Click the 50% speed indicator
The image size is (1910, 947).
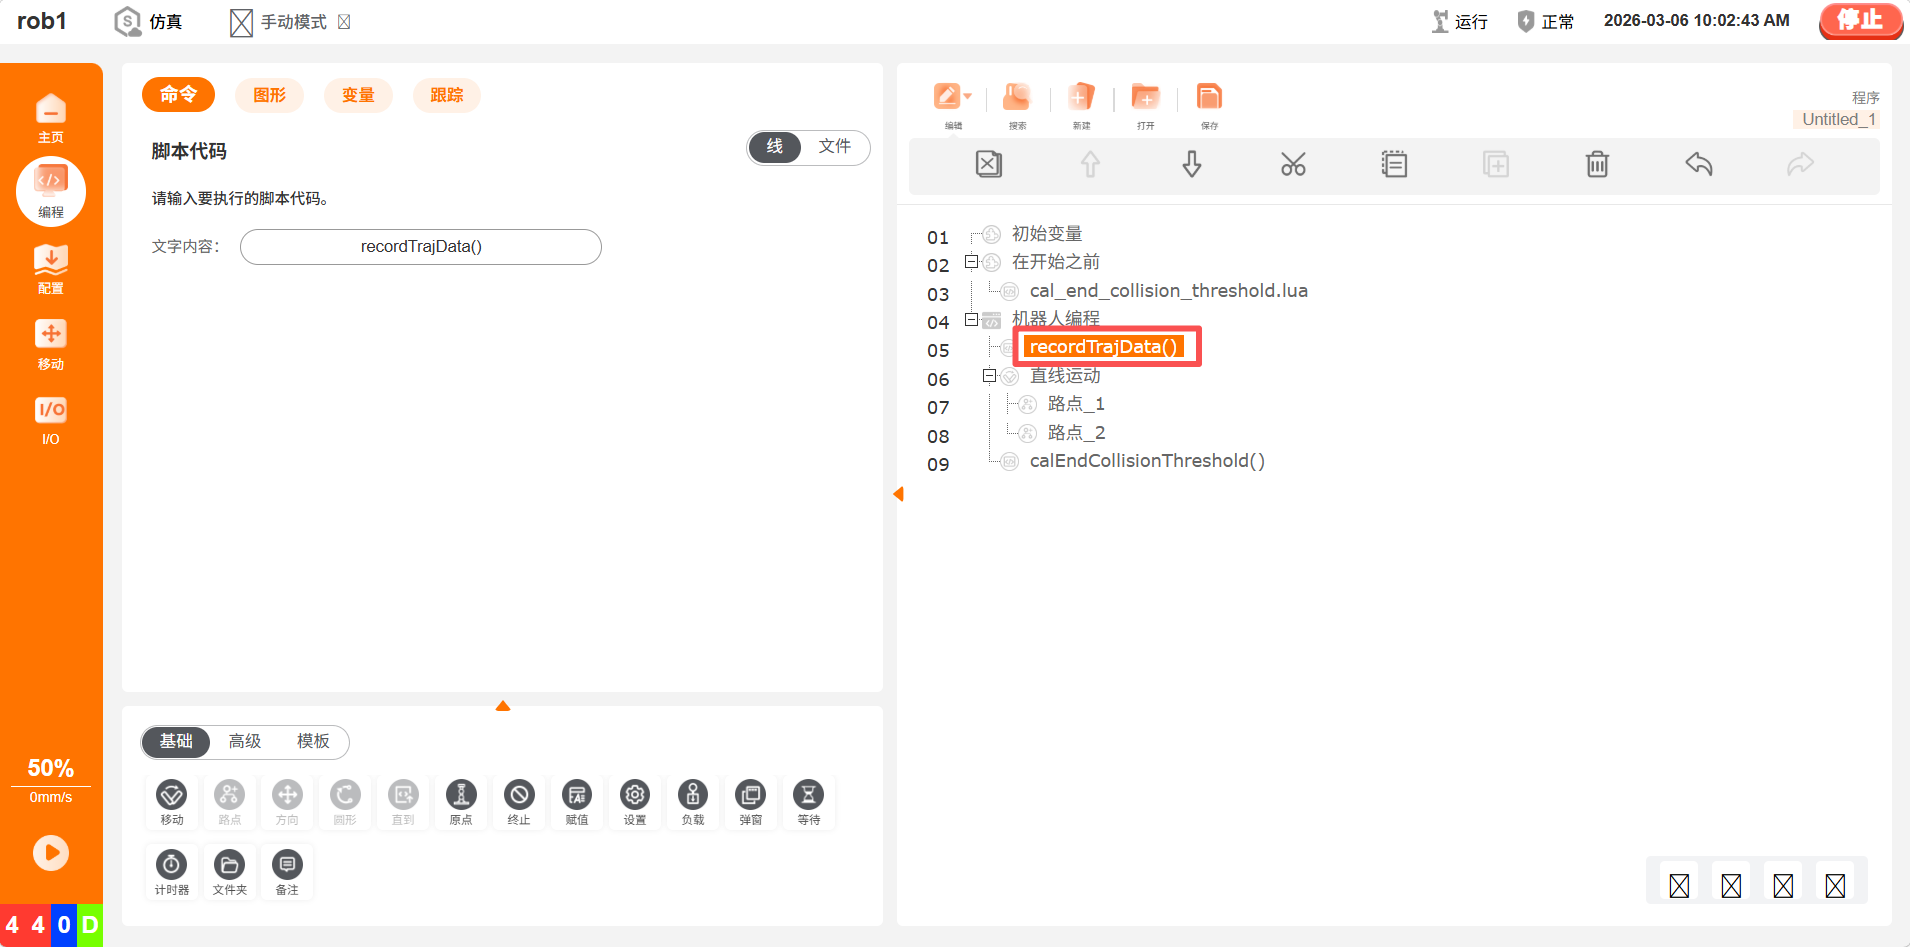coord(51,768)
